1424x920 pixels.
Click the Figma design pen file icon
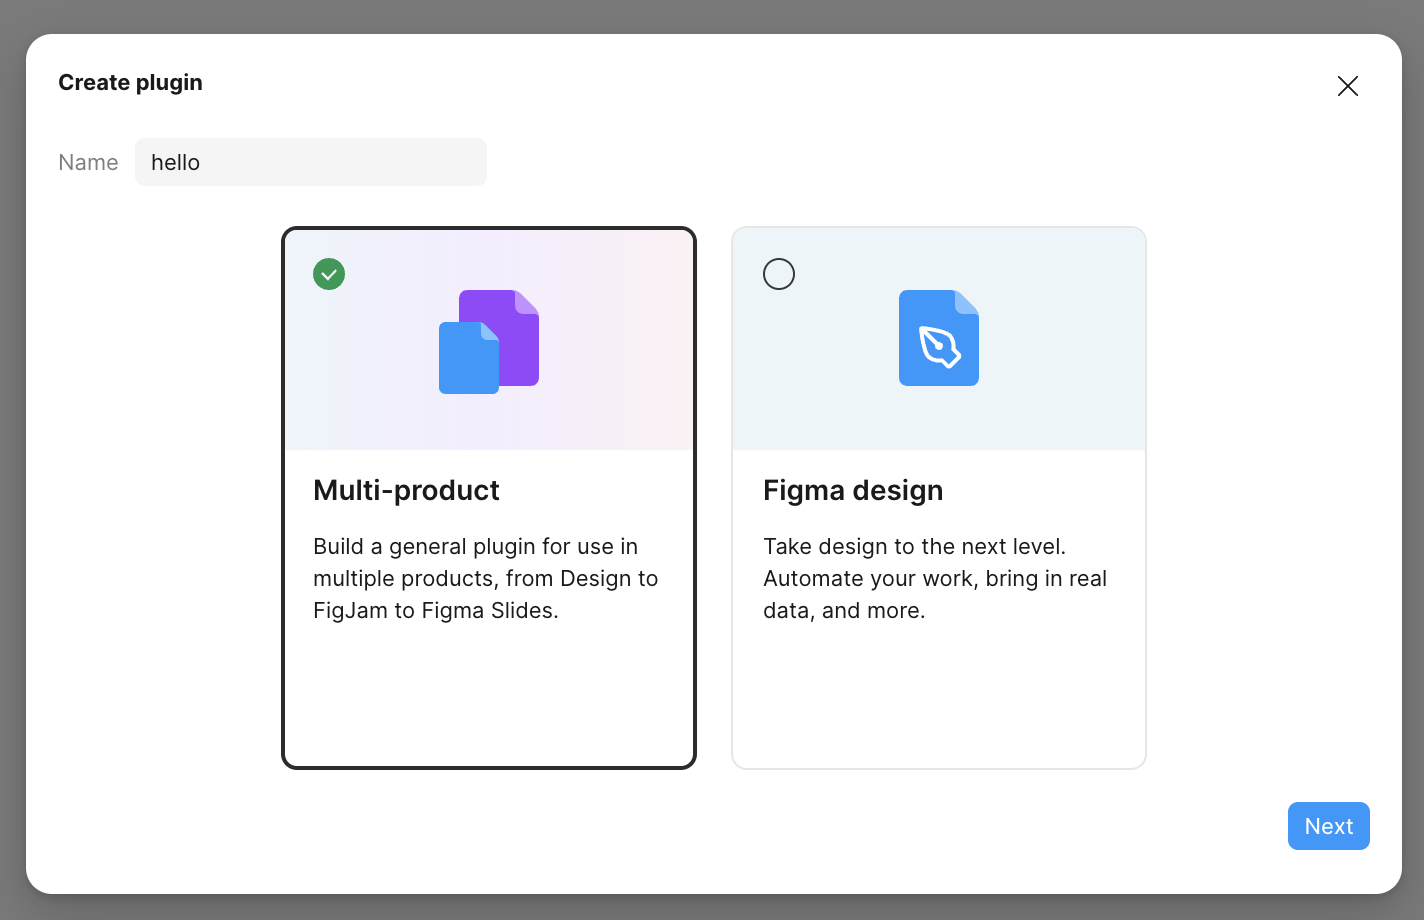click(x=939, y=338)
